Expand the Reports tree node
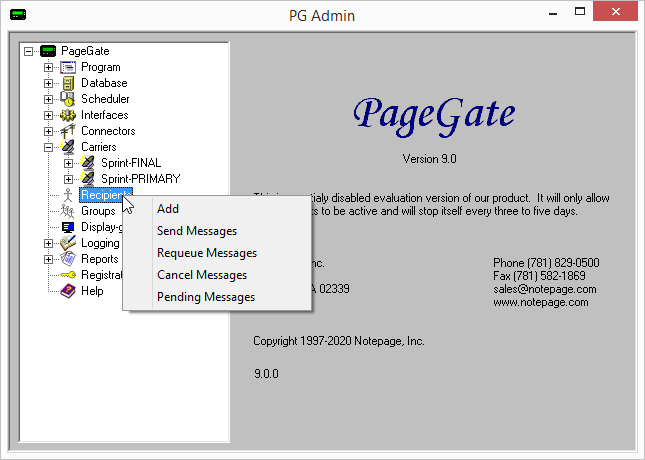Image resolution: width=645 pixels, height=460 pixels. tap(48, 260)
